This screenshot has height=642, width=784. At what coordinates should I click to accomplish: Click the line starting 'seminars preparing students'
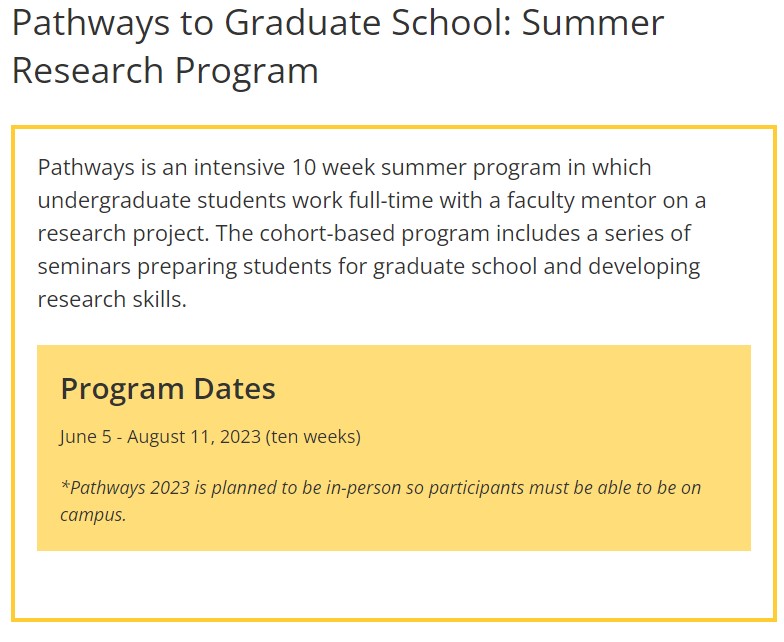tap(369, 266)
